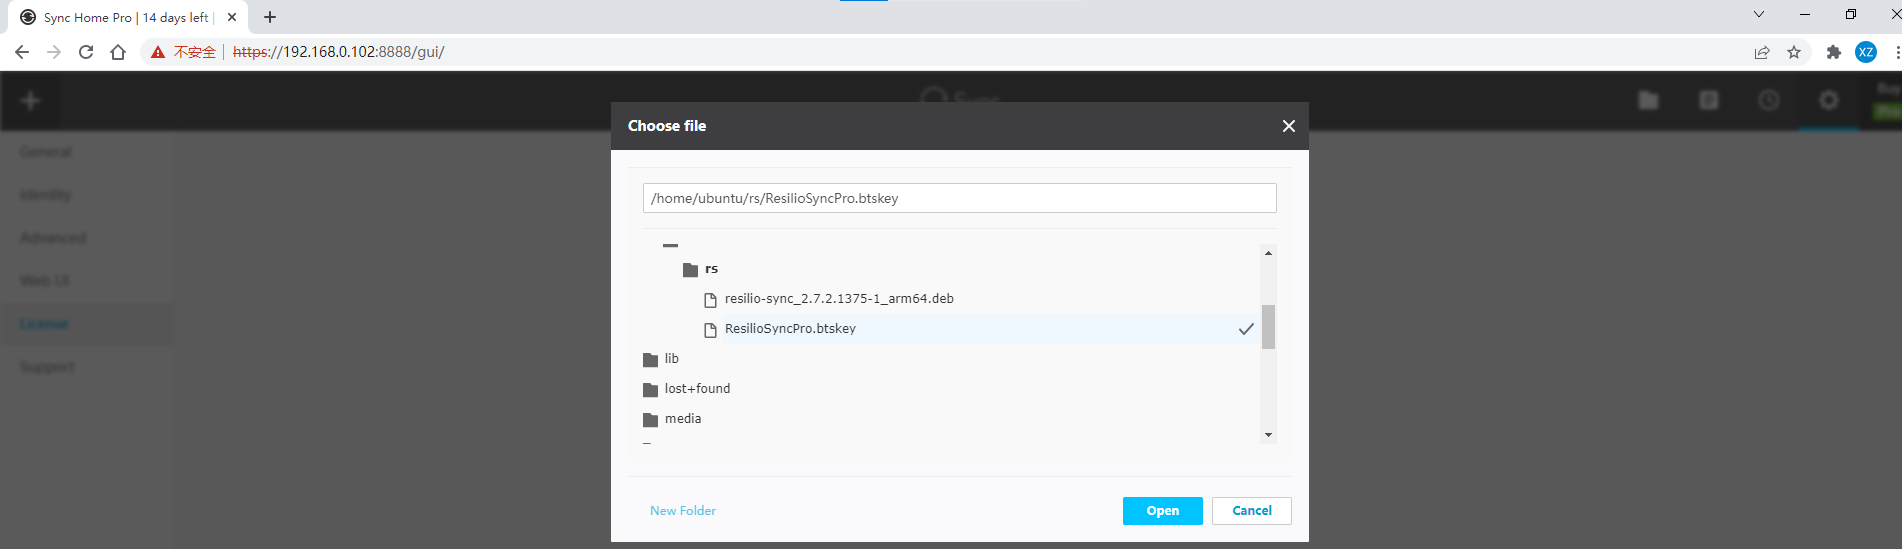Click the media folder icon

[650, 420]
